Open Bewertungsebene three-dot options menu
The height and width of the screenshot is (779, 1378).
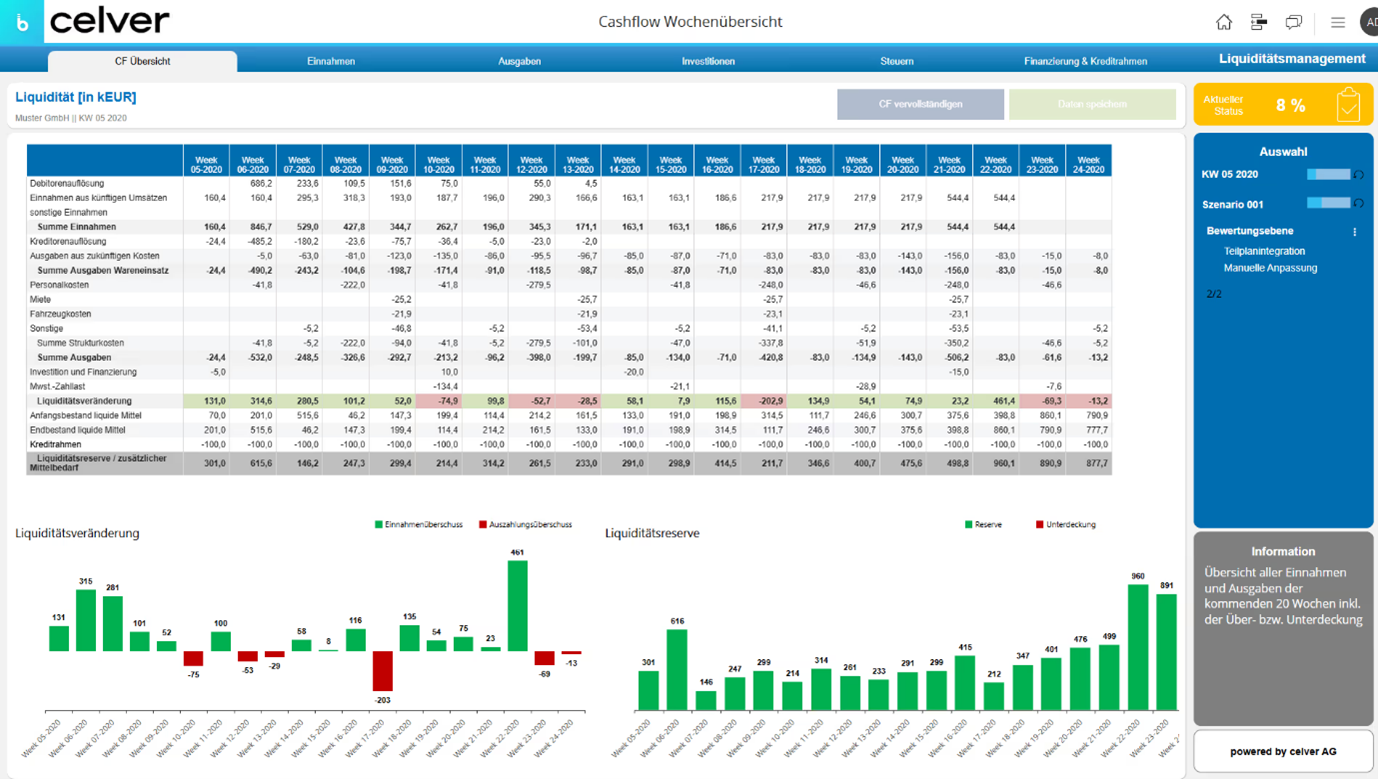click(1355, 232)
